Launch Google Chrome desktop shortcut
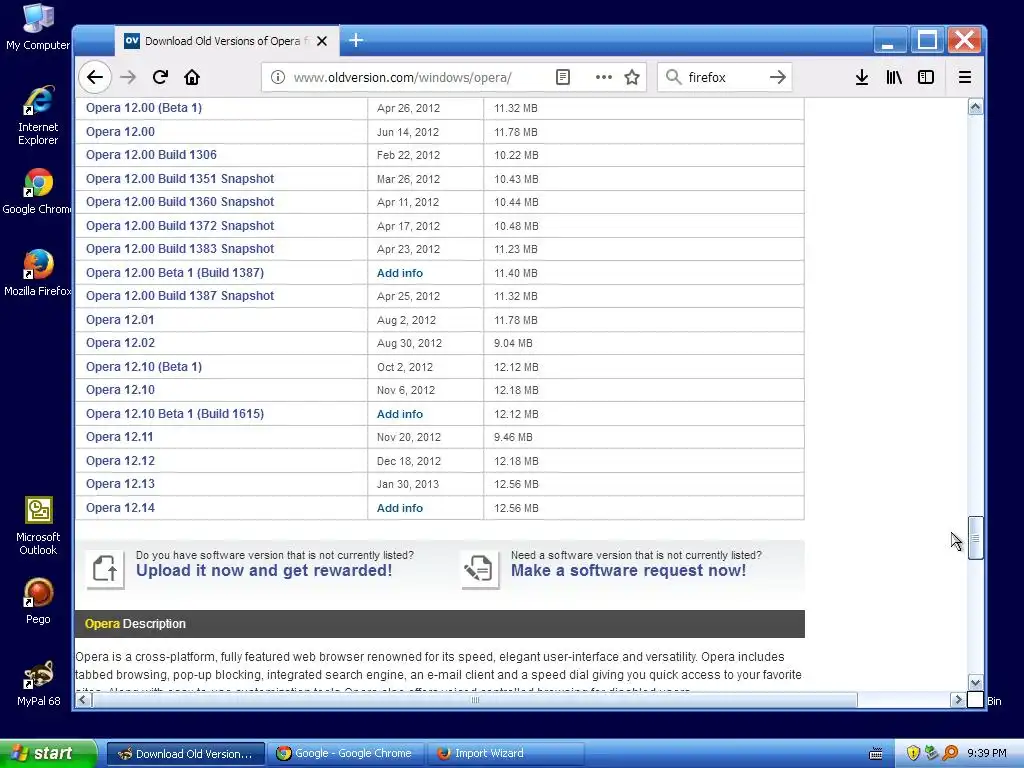 coord(38,191)
